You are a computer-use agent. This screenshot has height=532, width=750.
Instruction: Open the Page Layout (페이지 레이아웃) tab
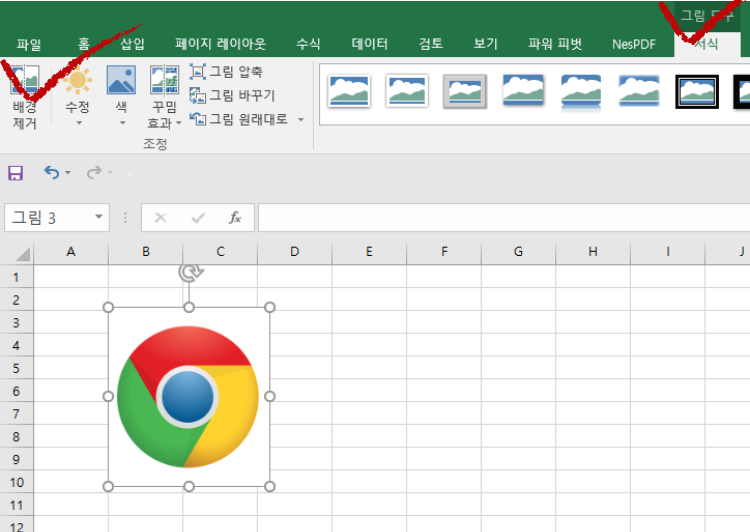tap(220, 44)
